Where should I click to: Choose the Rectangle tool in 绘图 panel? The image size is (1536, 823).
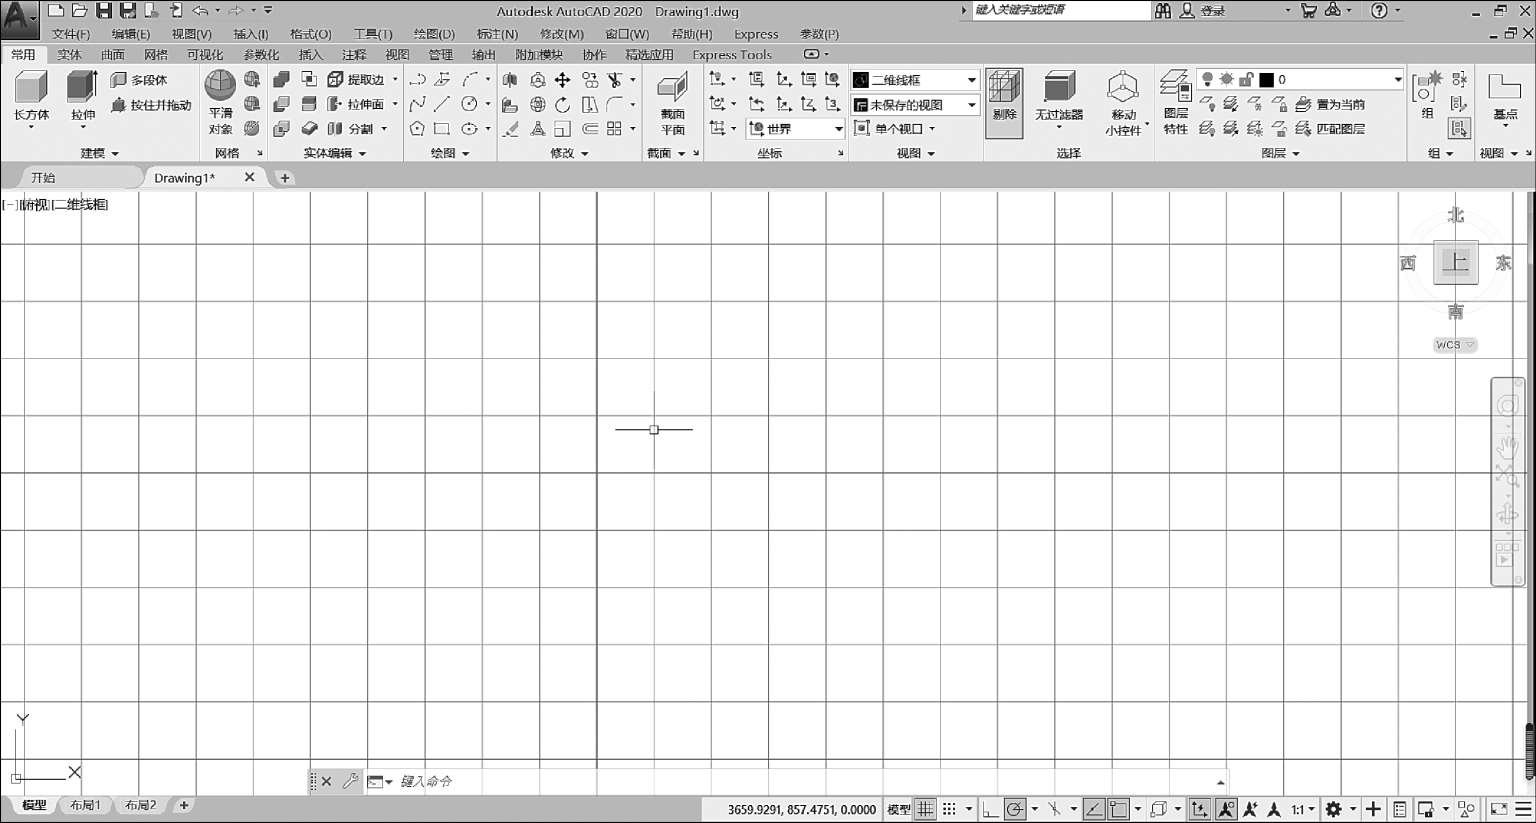click(x=442, y=129)
